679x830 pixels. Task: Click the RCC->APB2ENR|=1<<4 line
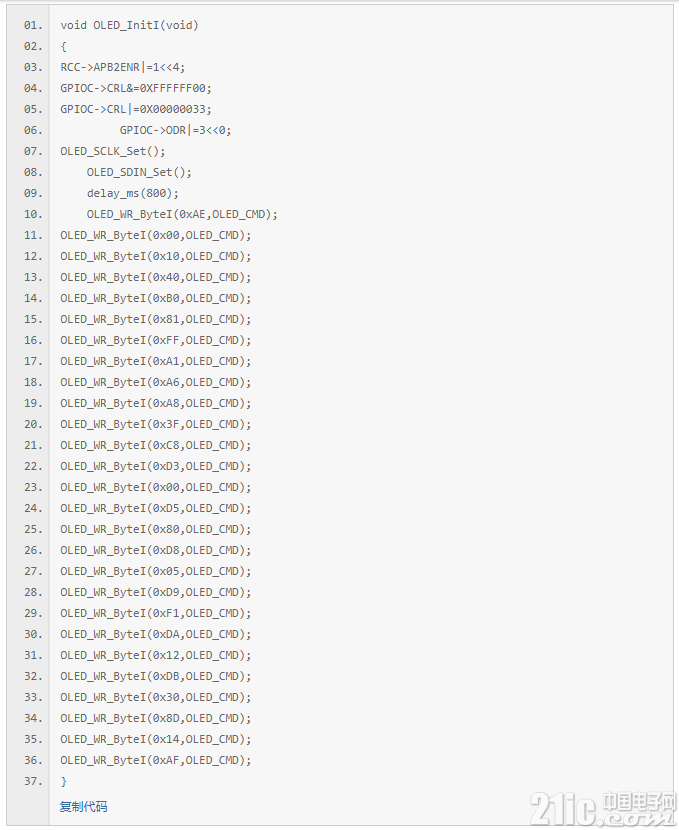pos(123,67)
